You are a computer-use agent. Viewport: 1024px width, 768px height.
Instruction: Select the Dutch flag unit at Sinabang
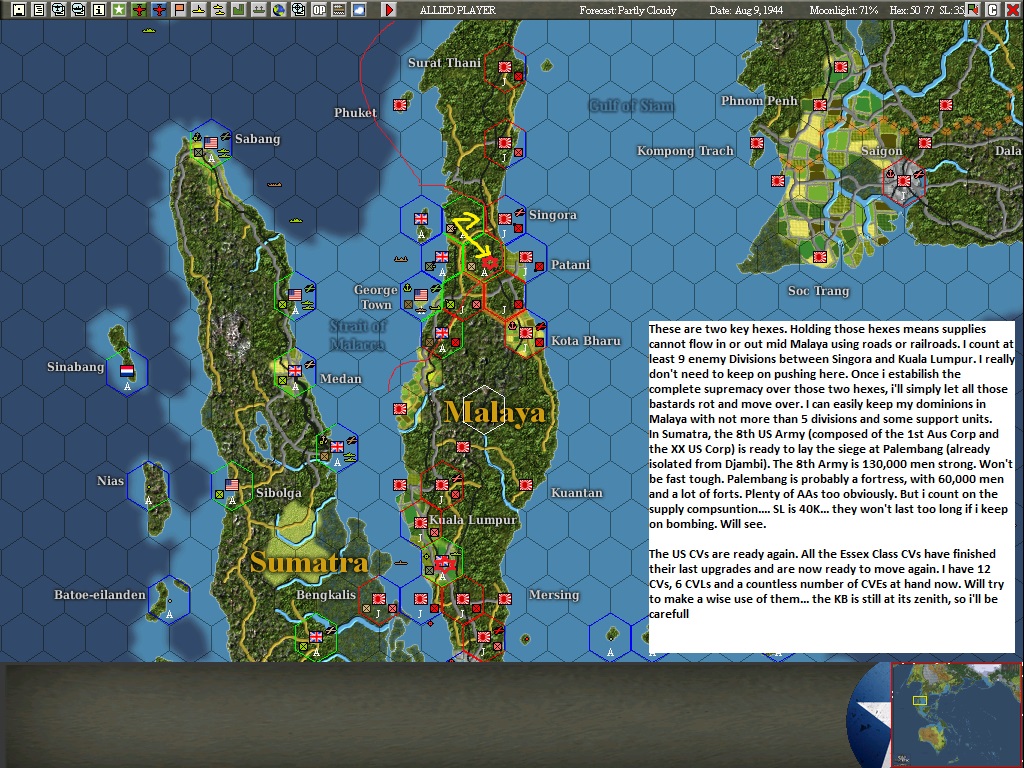[x=127, y=371]
